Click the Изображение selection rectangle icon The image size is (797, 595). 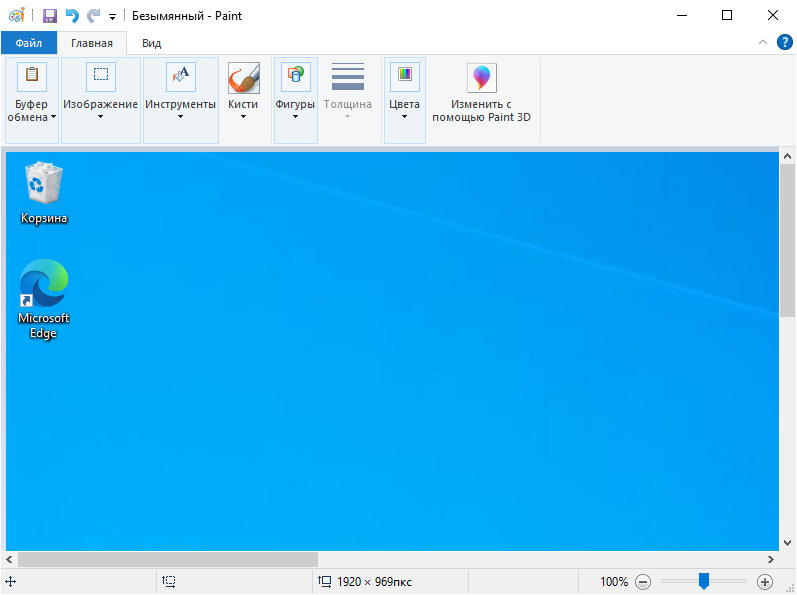pyautogui.click(x=101, y=77)
